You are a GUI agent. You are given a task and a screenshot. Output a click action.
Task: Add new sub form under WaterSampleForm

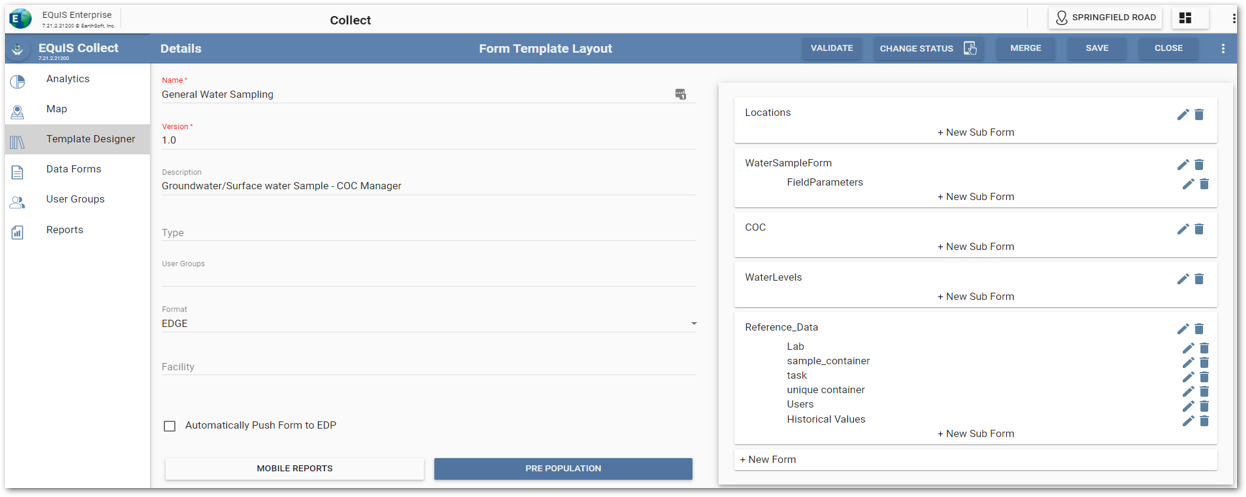pyautogui.click(x=976, y=197)
